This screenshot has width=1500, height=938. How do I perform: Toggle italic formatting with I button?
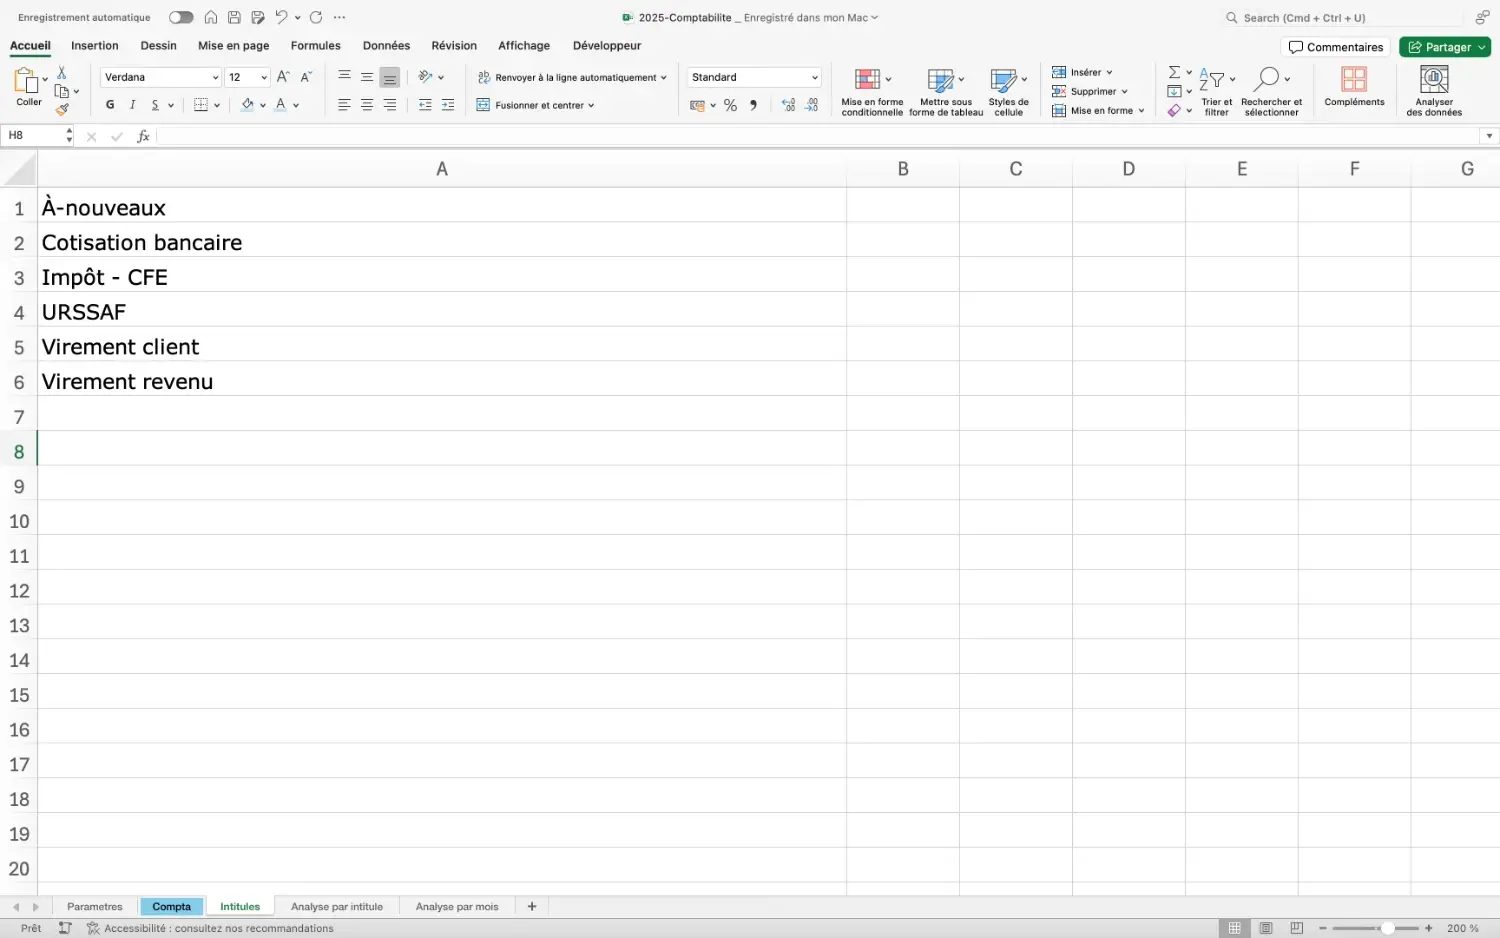pyautogui.click(x=132, y=105)
